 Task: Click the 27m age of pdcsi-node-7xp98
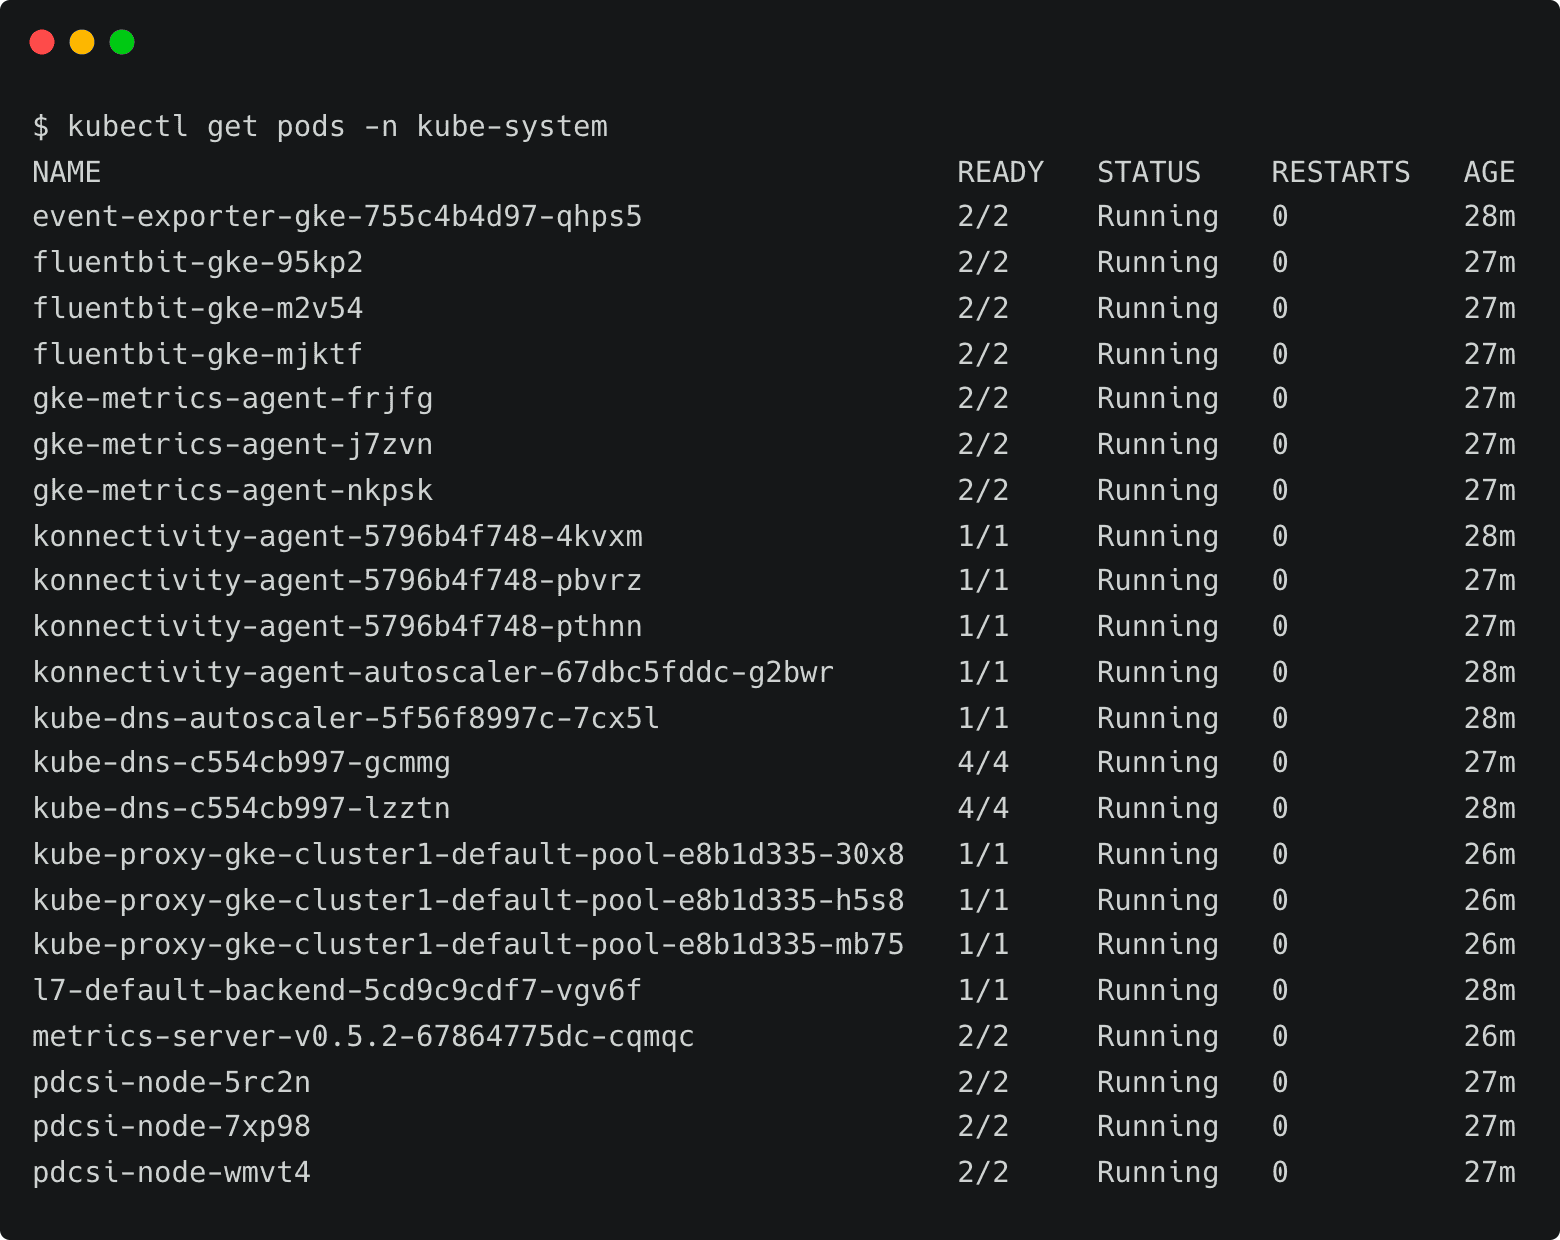pos(1489,1127)
